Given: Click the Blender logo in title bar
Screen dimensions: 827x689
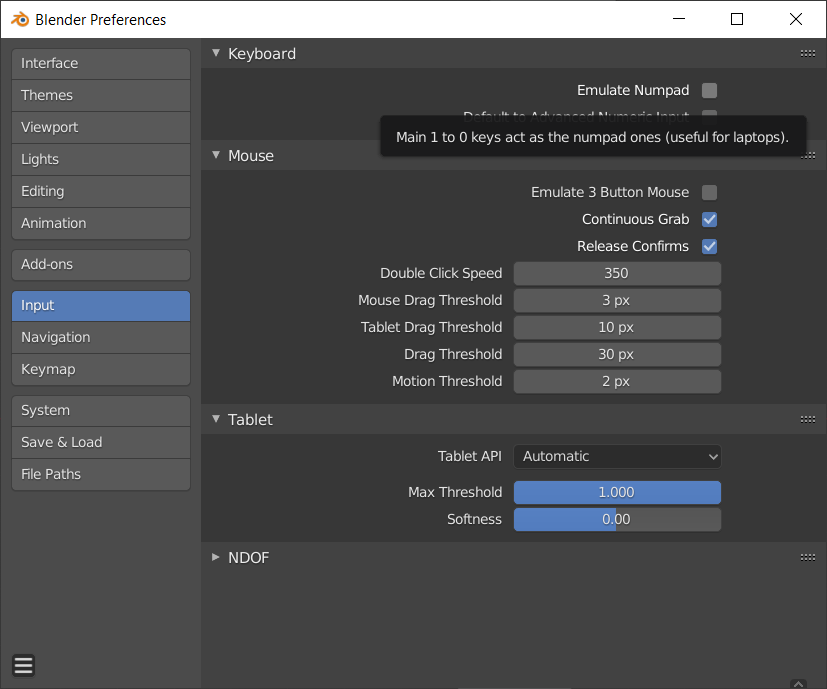Looking at the screenshot, I should pos(18,19).
